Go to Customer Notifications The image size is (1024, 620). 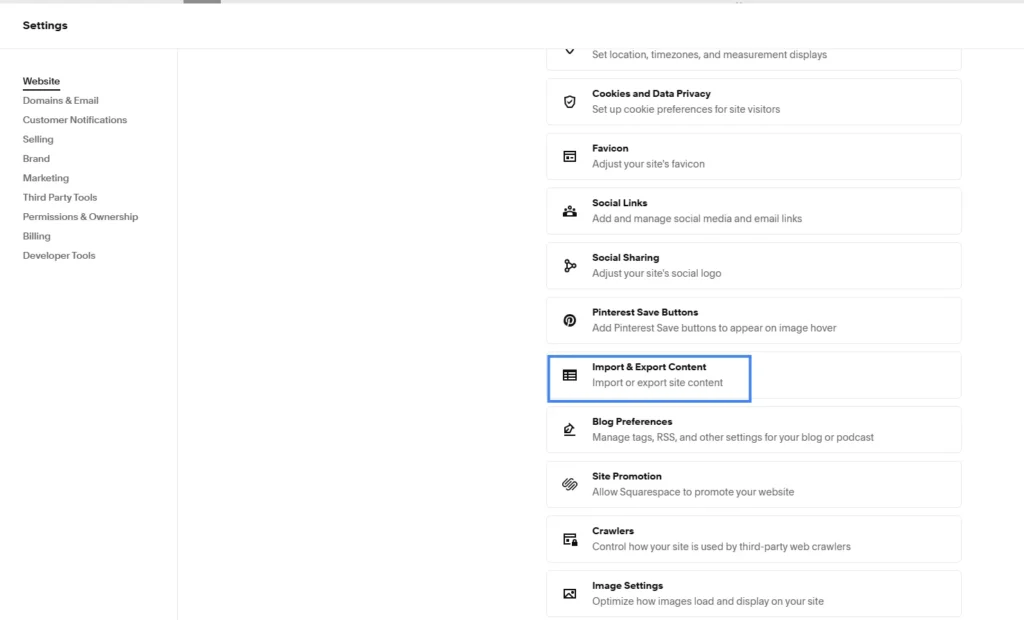[x=75, y=120]
